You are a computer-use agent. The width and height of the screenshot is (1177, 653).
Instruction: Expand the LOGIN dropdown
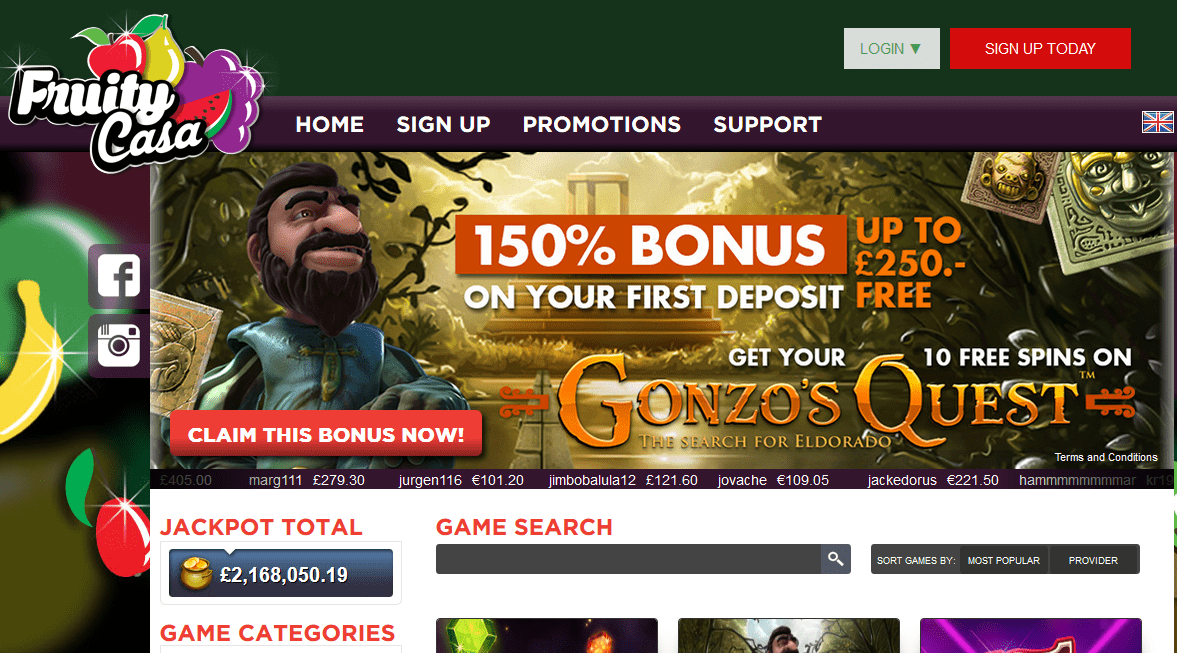click(891, 49)
